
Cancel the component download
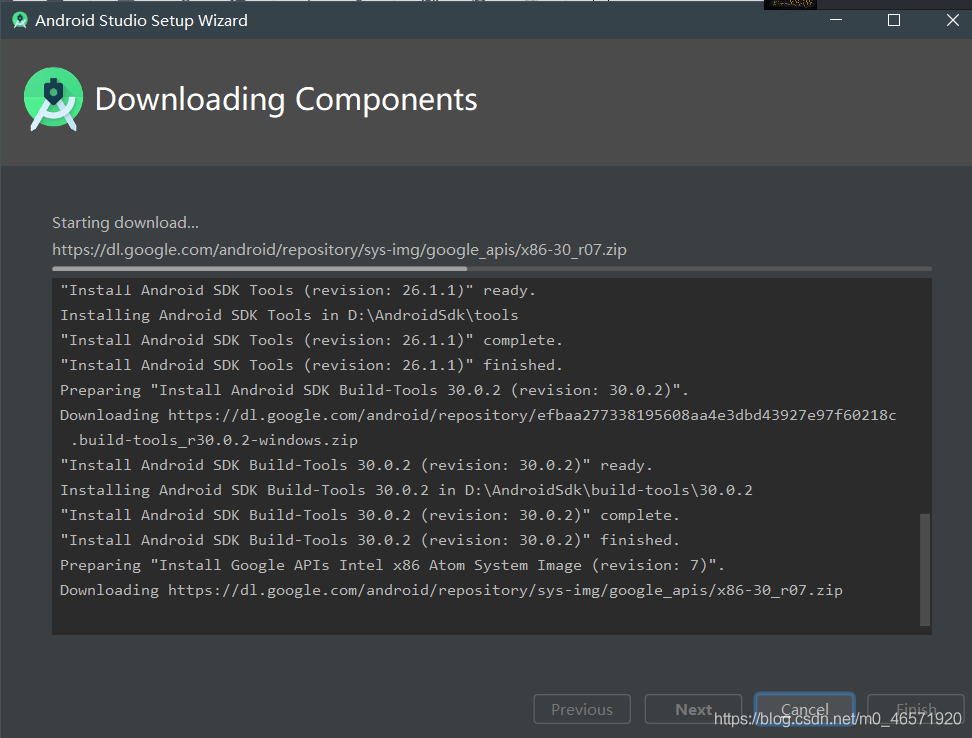coord(805,709)
